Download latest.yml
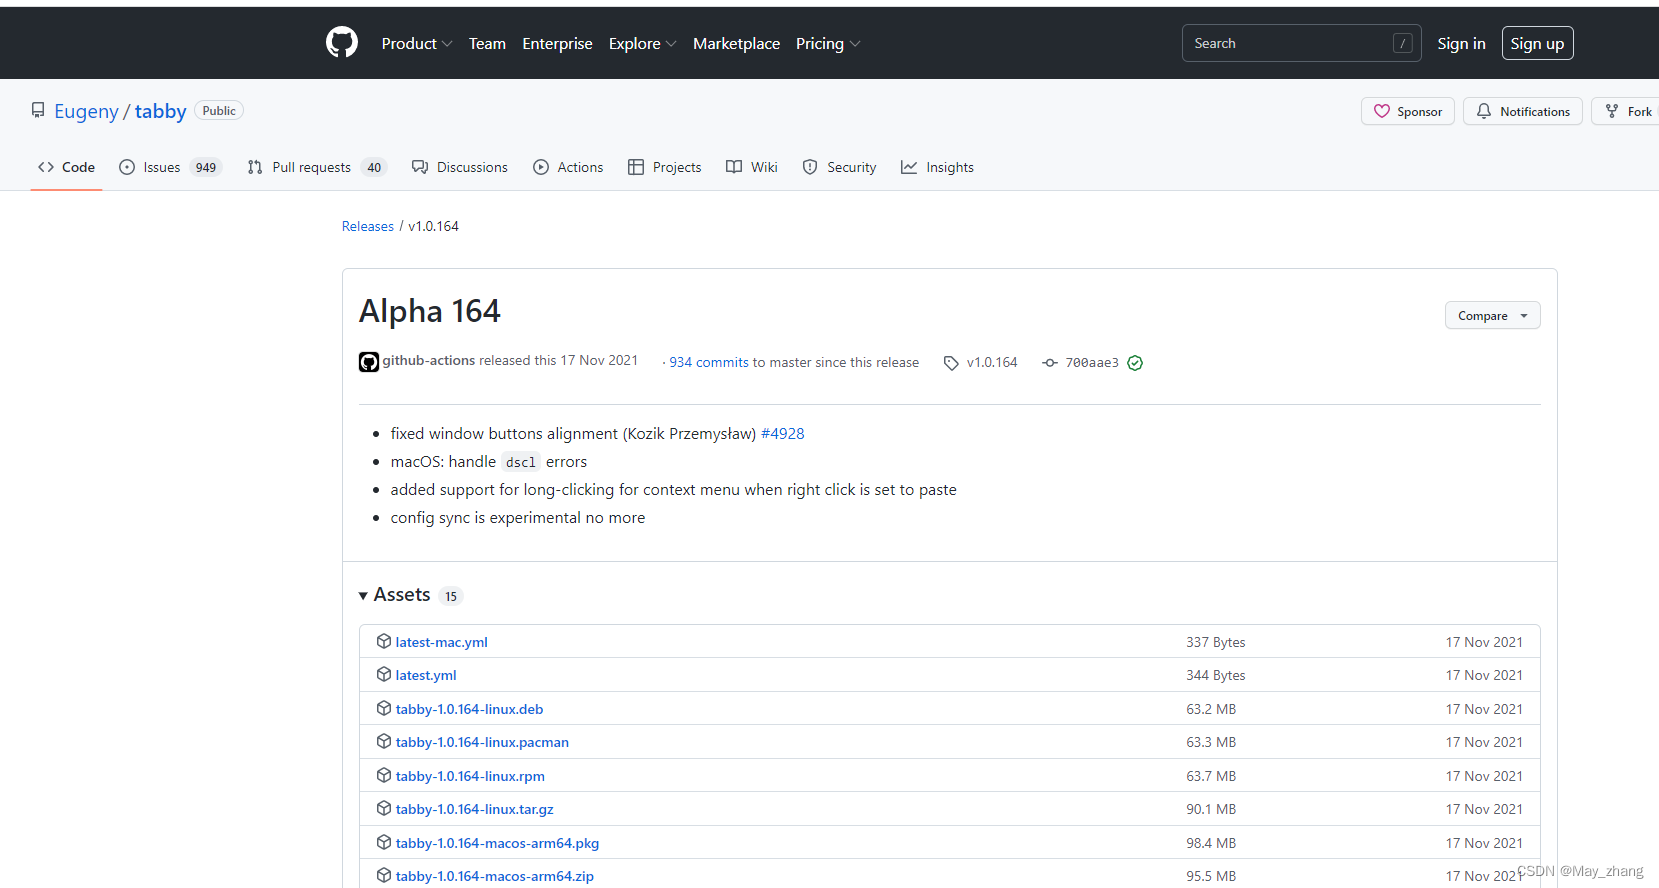This screenshot has width=1659, height=888. click(425, 675)
